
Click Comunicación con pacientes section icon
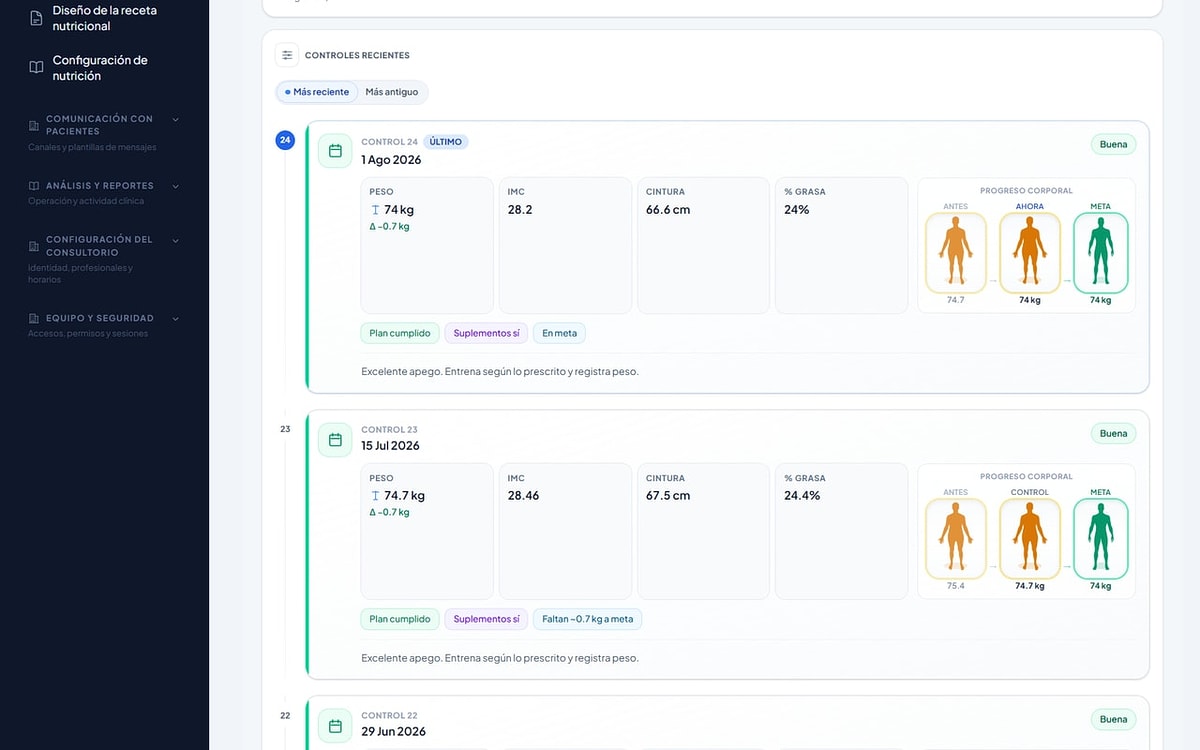coord(34,125)
